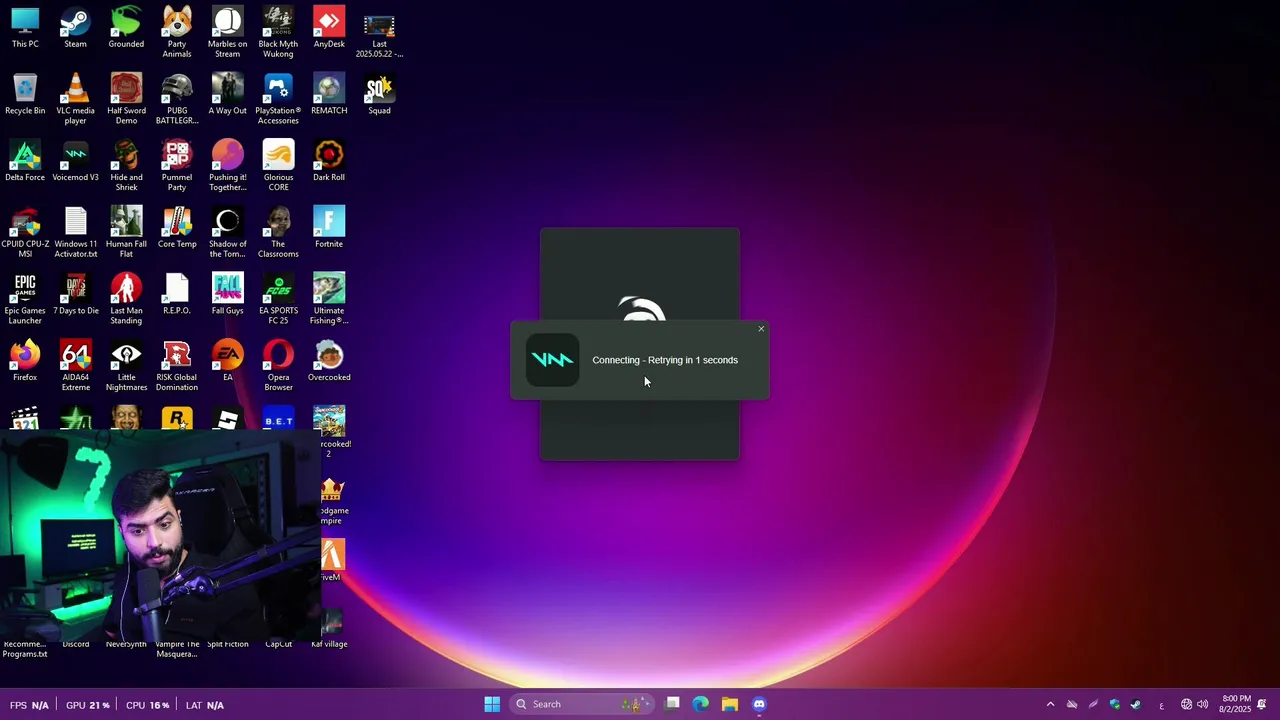Open the Glorious CORE app icon
Screen dimensions: 1280x720
(x=278, y=165)
